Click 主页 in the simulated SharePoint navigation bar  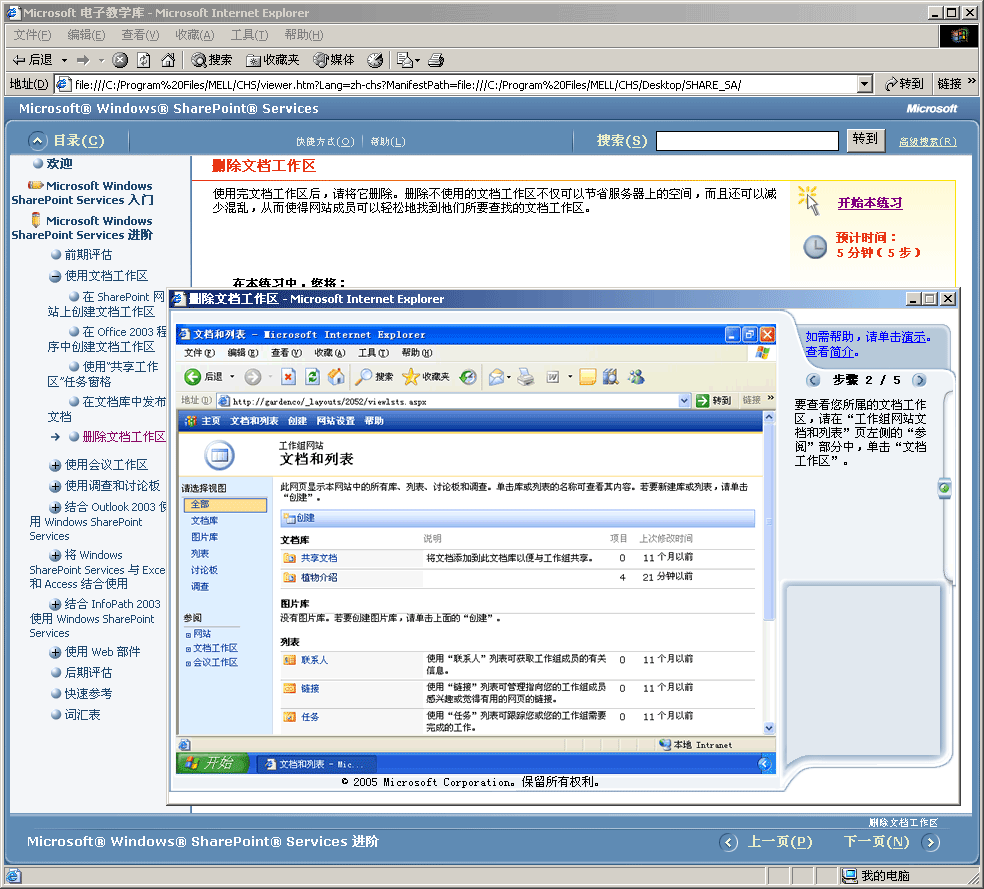[211, 421]
